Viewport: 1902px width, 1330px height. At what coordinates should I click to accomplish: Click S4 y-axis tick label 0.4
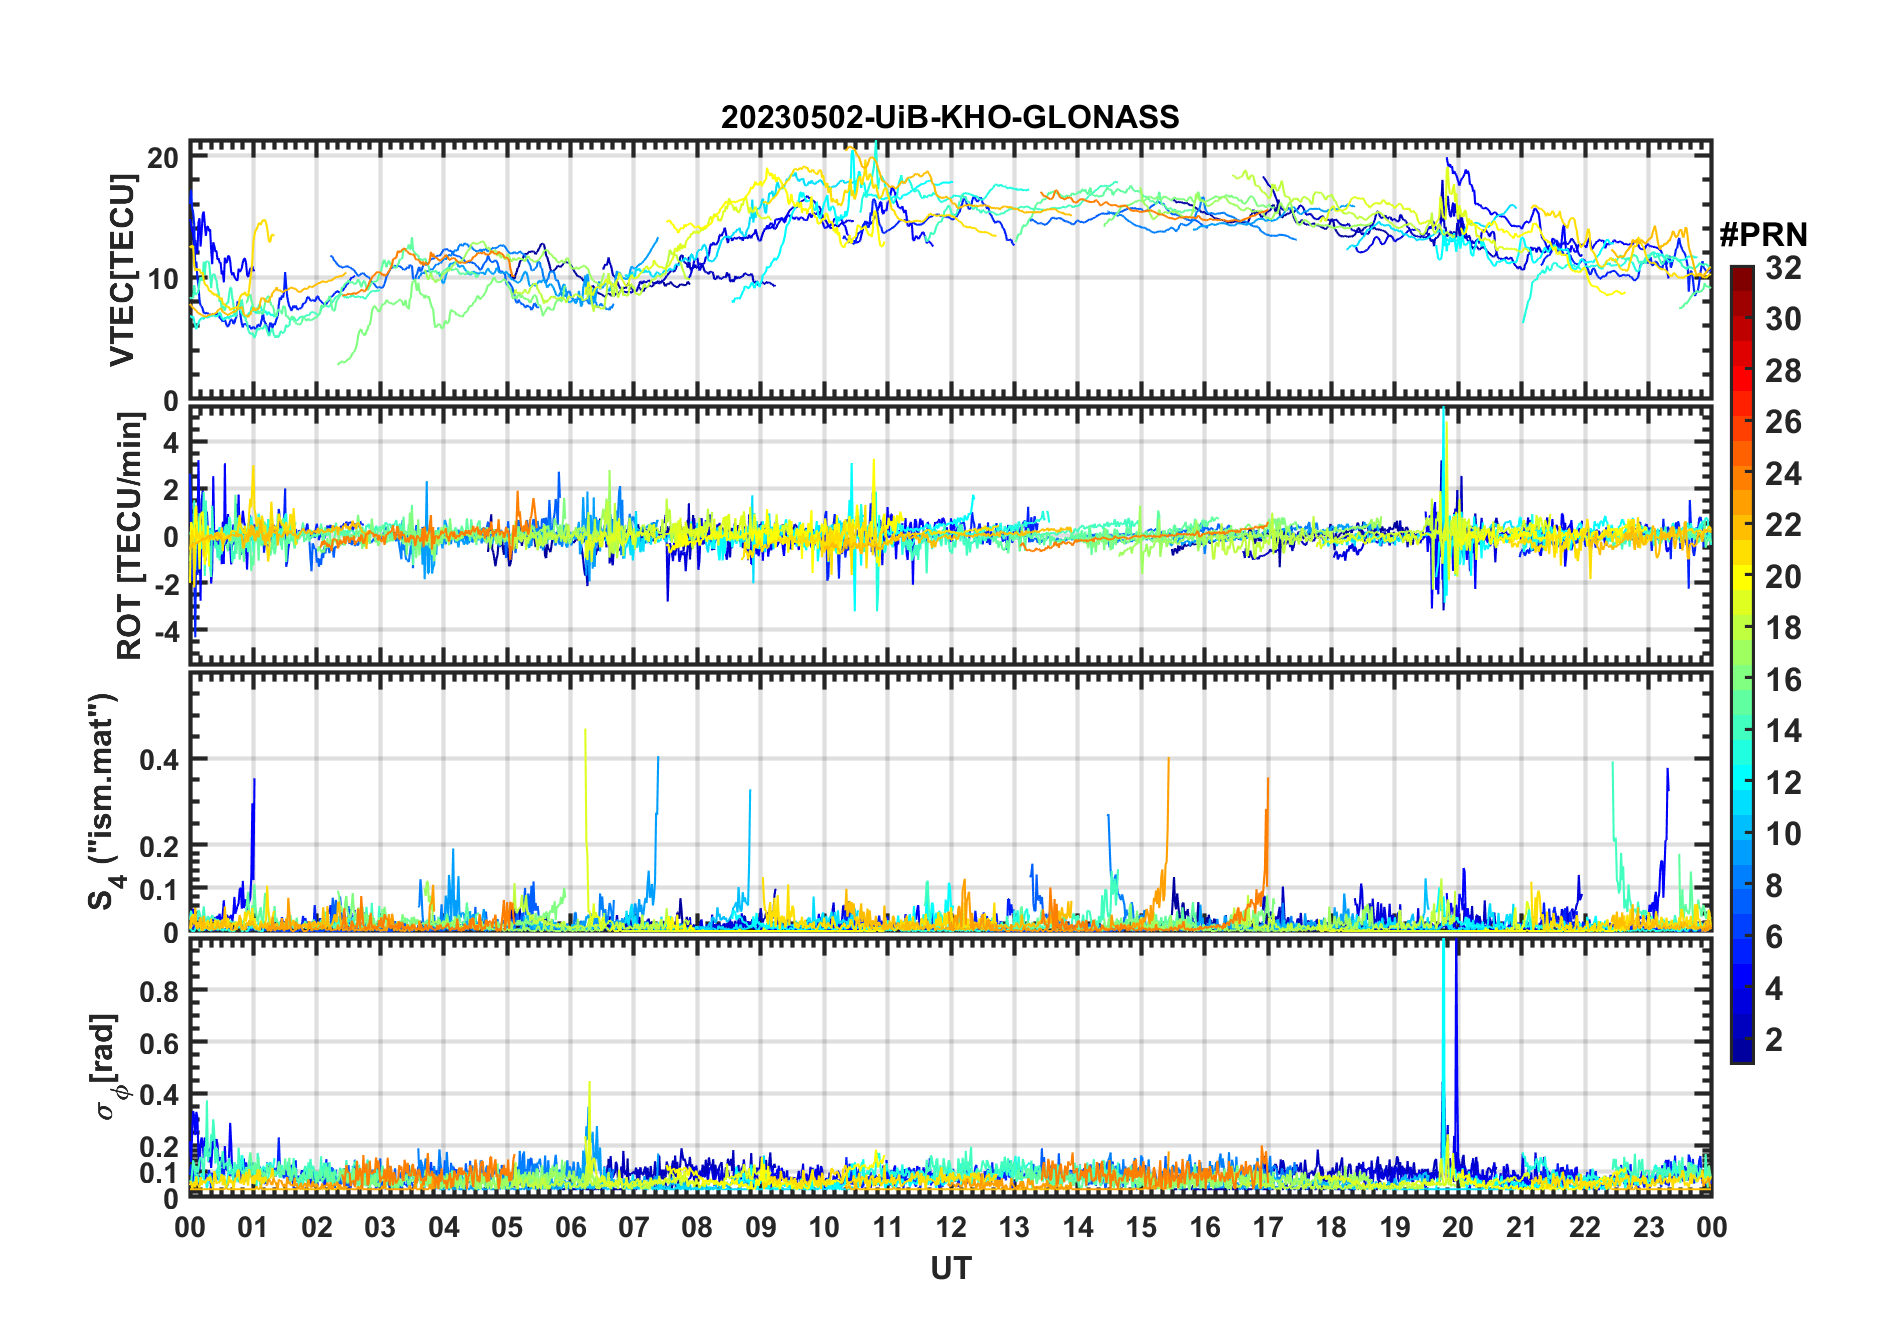(x=159, y=760)
